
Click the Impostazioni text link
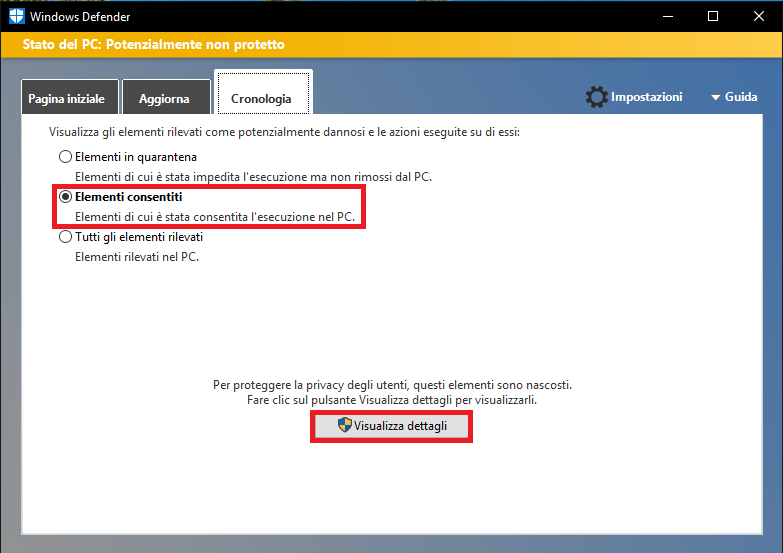pos(646,97)
